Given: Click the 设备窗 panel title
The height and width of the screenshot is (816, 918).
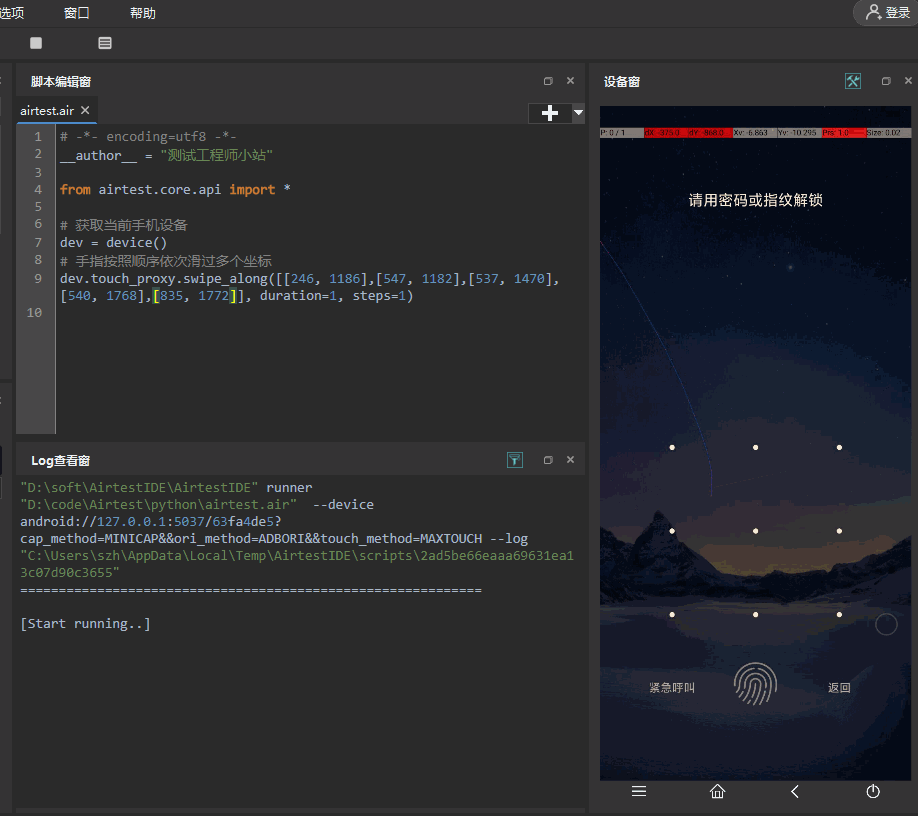Looking at the screenshot, I should tap(622, 81).
